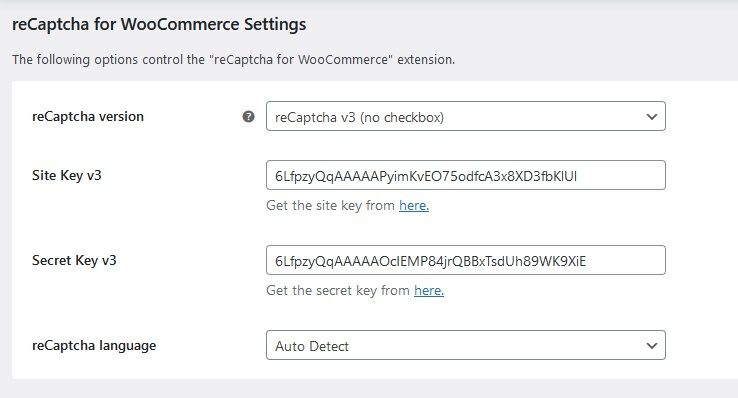Open the reCaptcha language dropdown
The width and height of the screenshot is (738, 398).
tap(465, 345)
